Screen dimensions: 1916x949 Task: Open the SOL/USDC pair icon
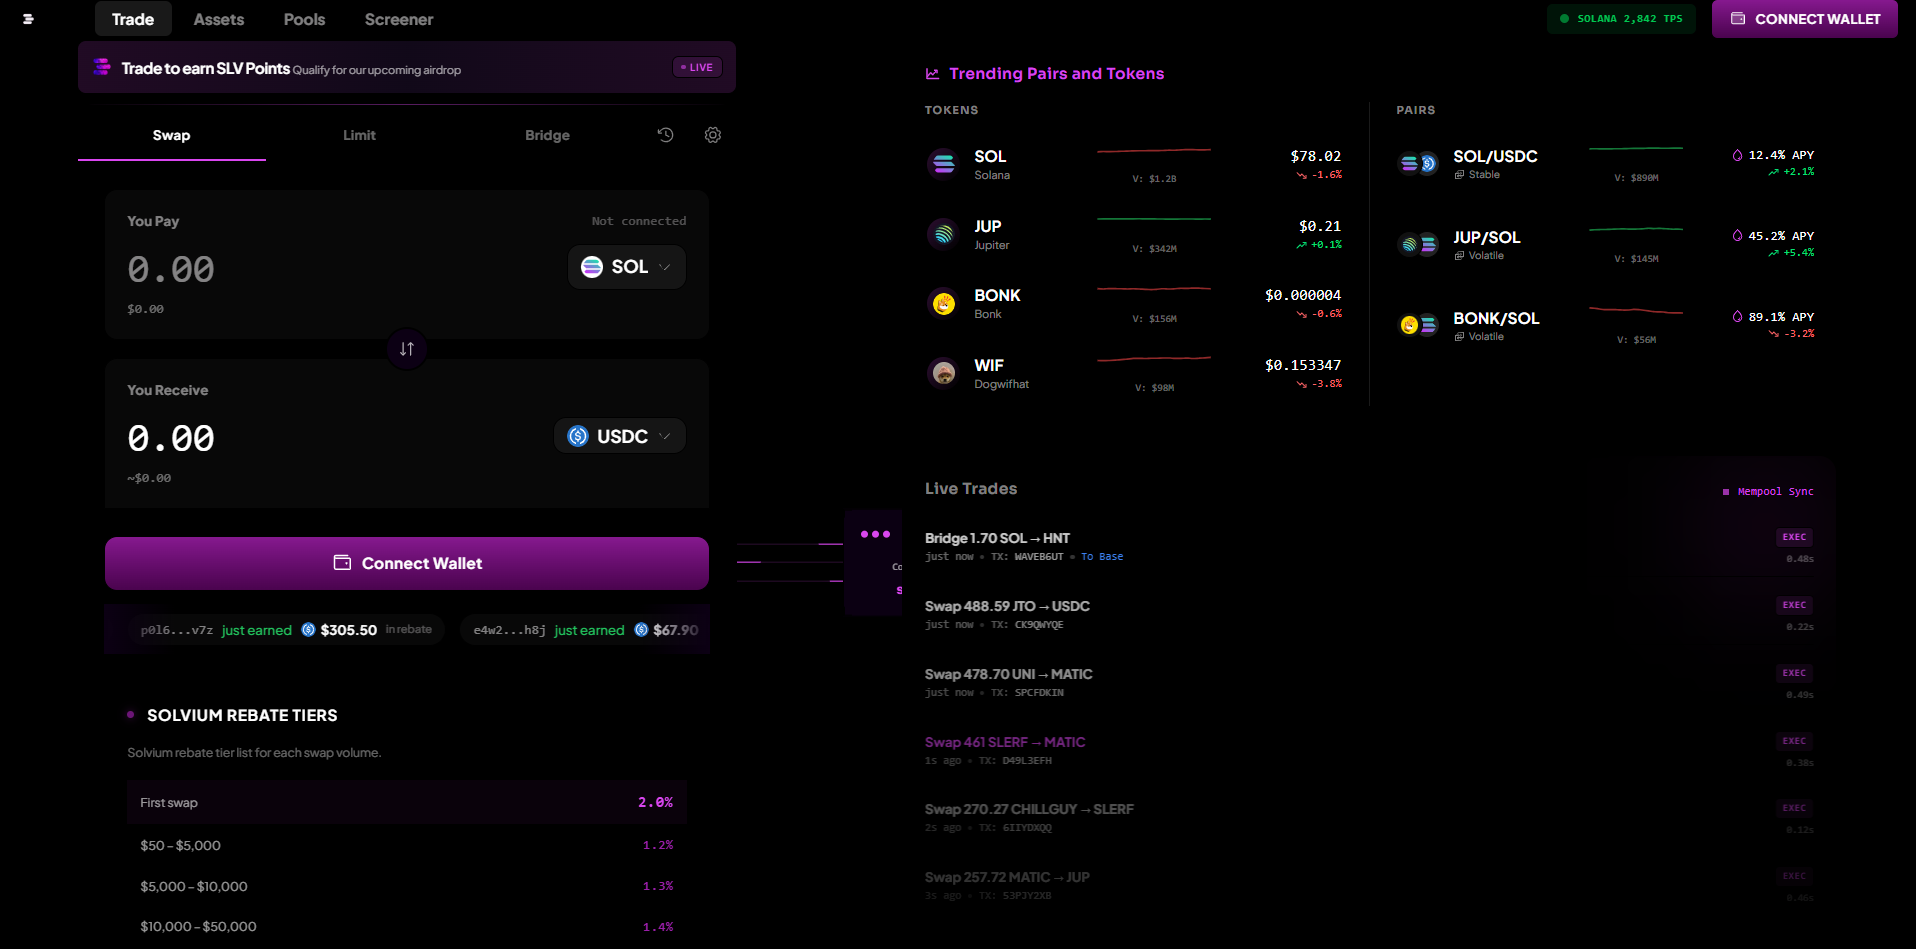point(1418,164)
